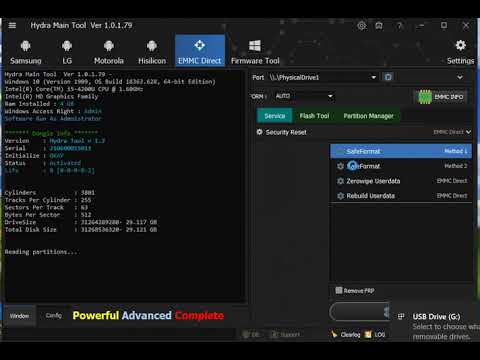The height and width of the screenshot is (360, 480).
Task: Select SafeFormat Method 1 option
Action: pyautogui.click(x=401, y=151)
